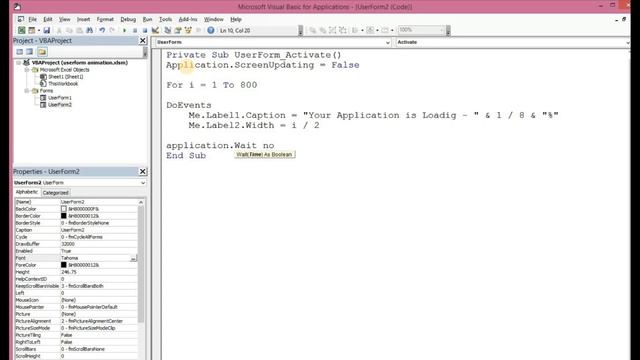Viewport: 640px width, 360px height.
Task: Open the Edit menu
Action: (48, 19)
